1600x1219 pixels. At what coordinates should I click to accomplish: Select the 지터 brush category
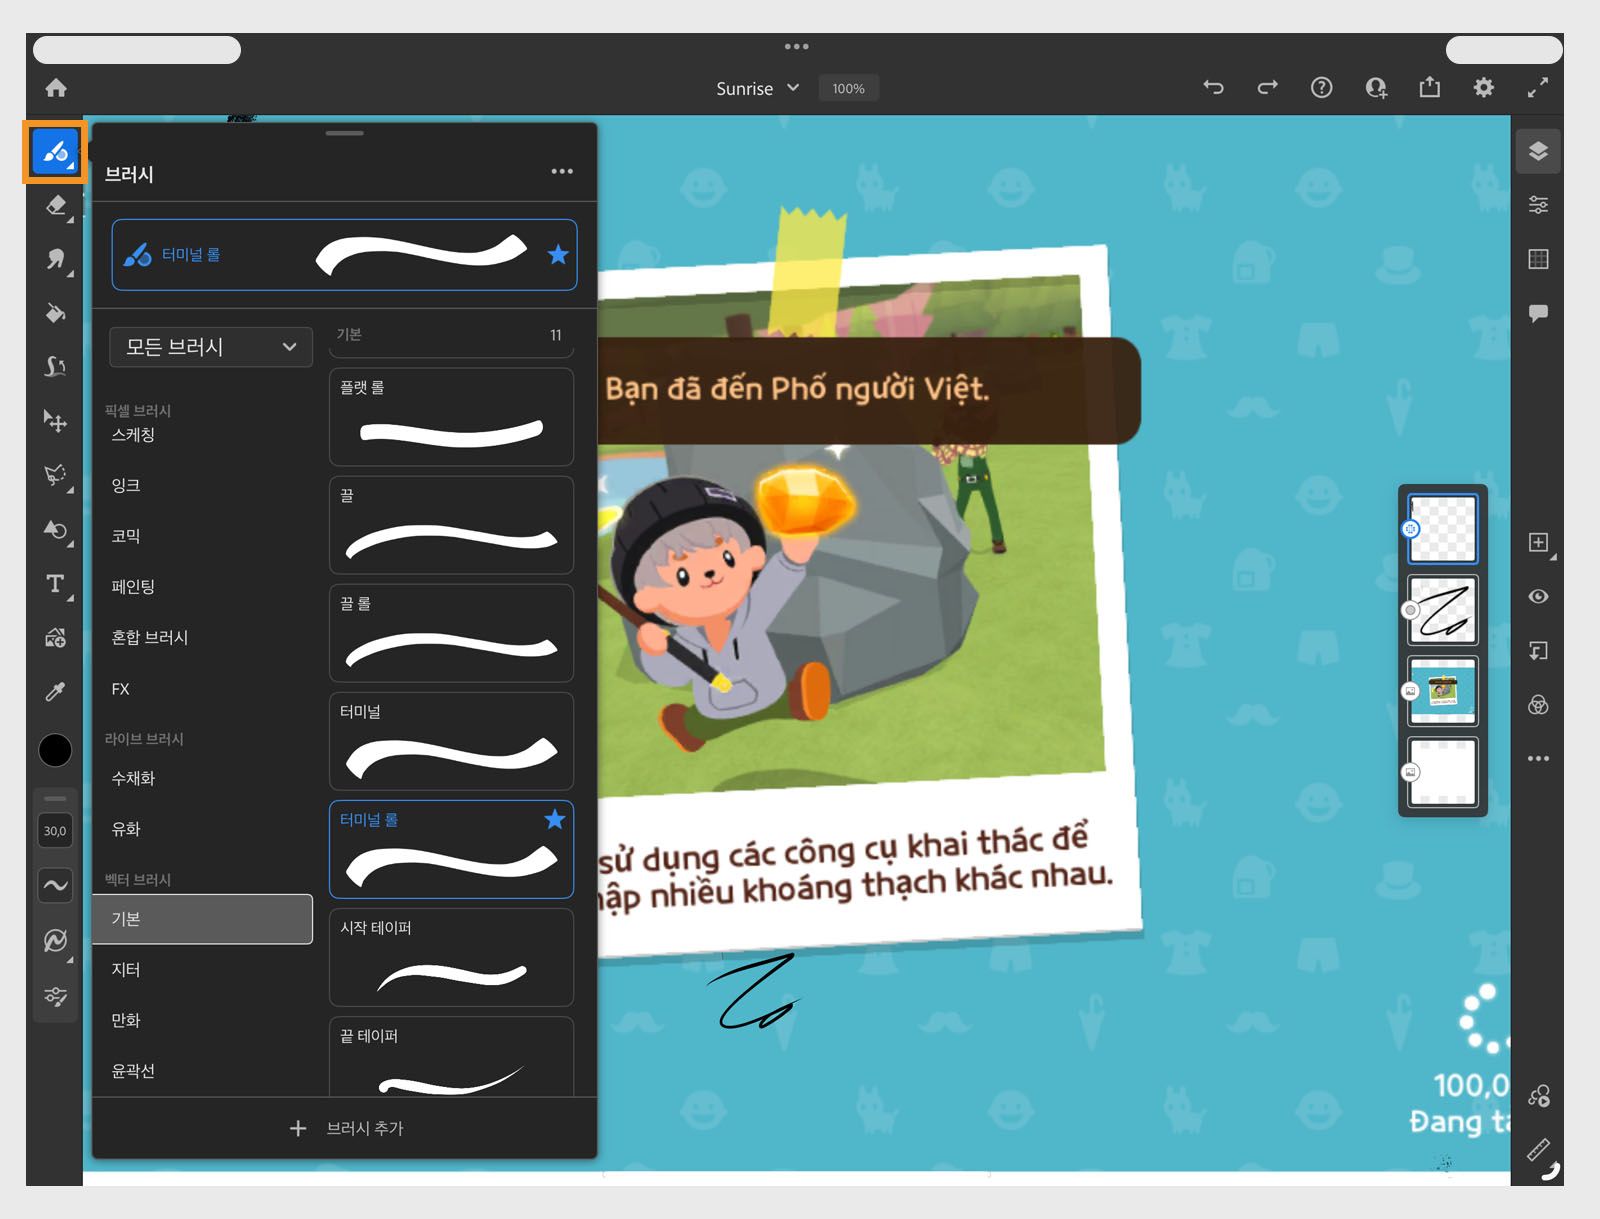[x=202, y=970]
